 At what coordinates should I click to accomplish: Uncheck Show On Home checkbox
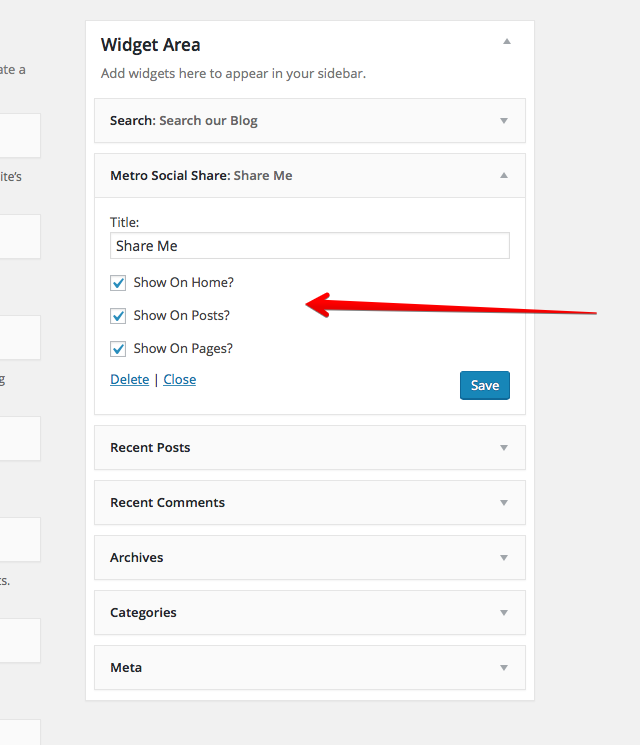click(118, 283)
